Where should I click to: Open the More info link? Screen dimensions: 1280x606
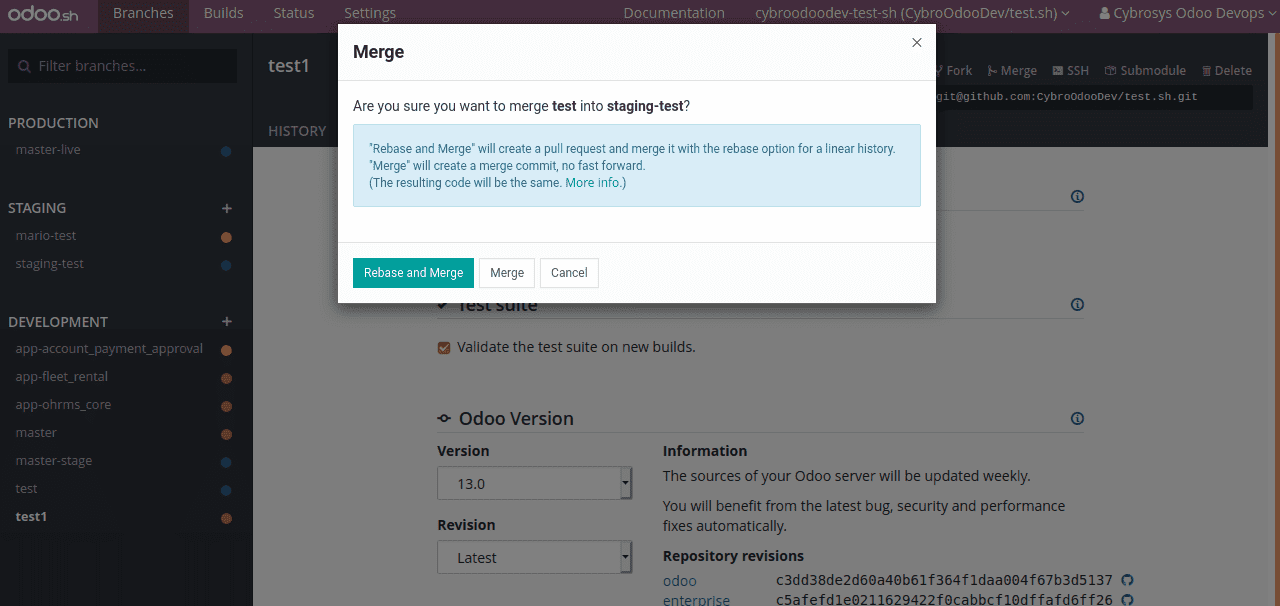(x=593, y=183)
